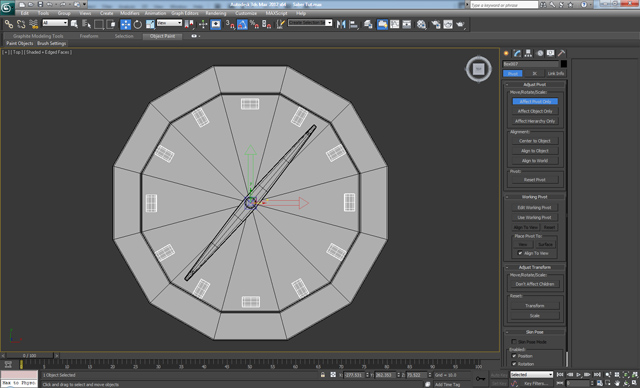
Task: Open Render Setup dialog
Action: click(x=436, y=24)
